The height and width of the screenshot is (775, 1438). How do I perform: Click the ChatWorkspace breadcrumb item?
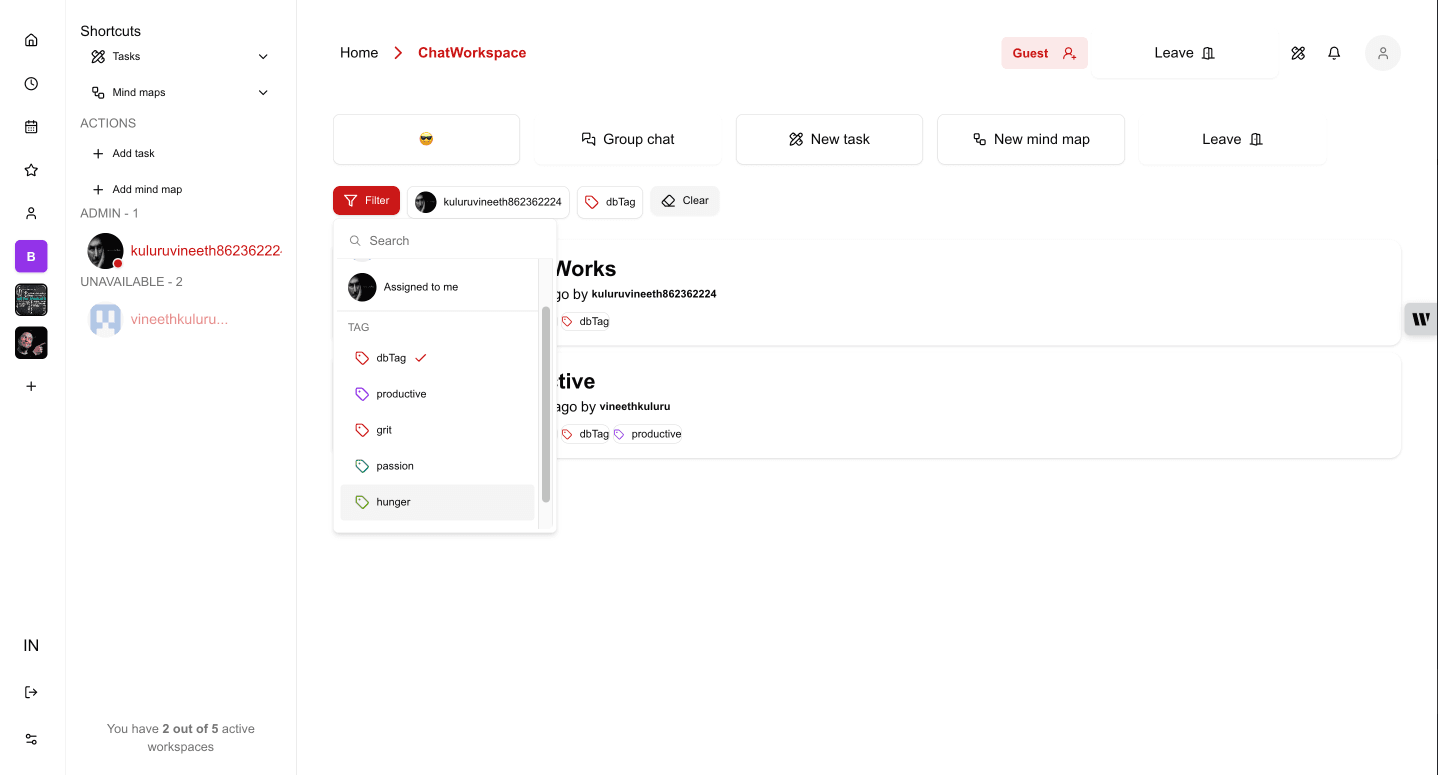[471, 52]
